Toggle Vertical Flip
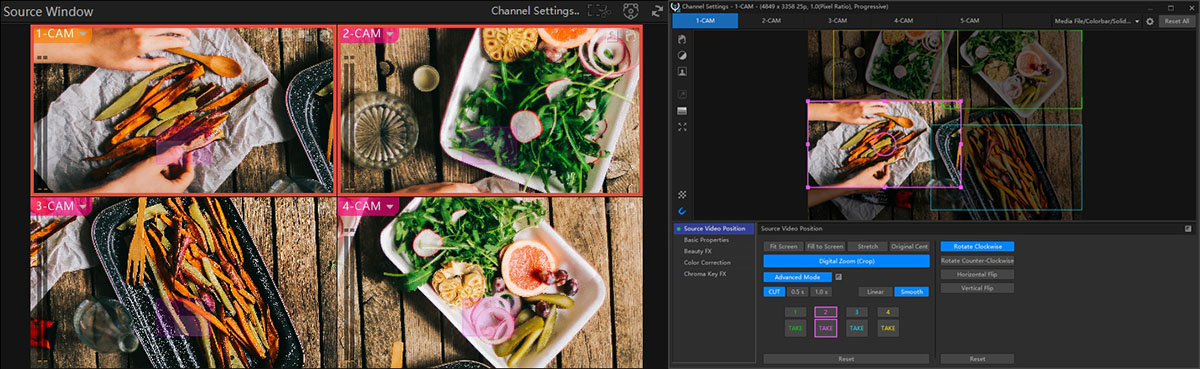1200x369 pixels. pos(977,288)
